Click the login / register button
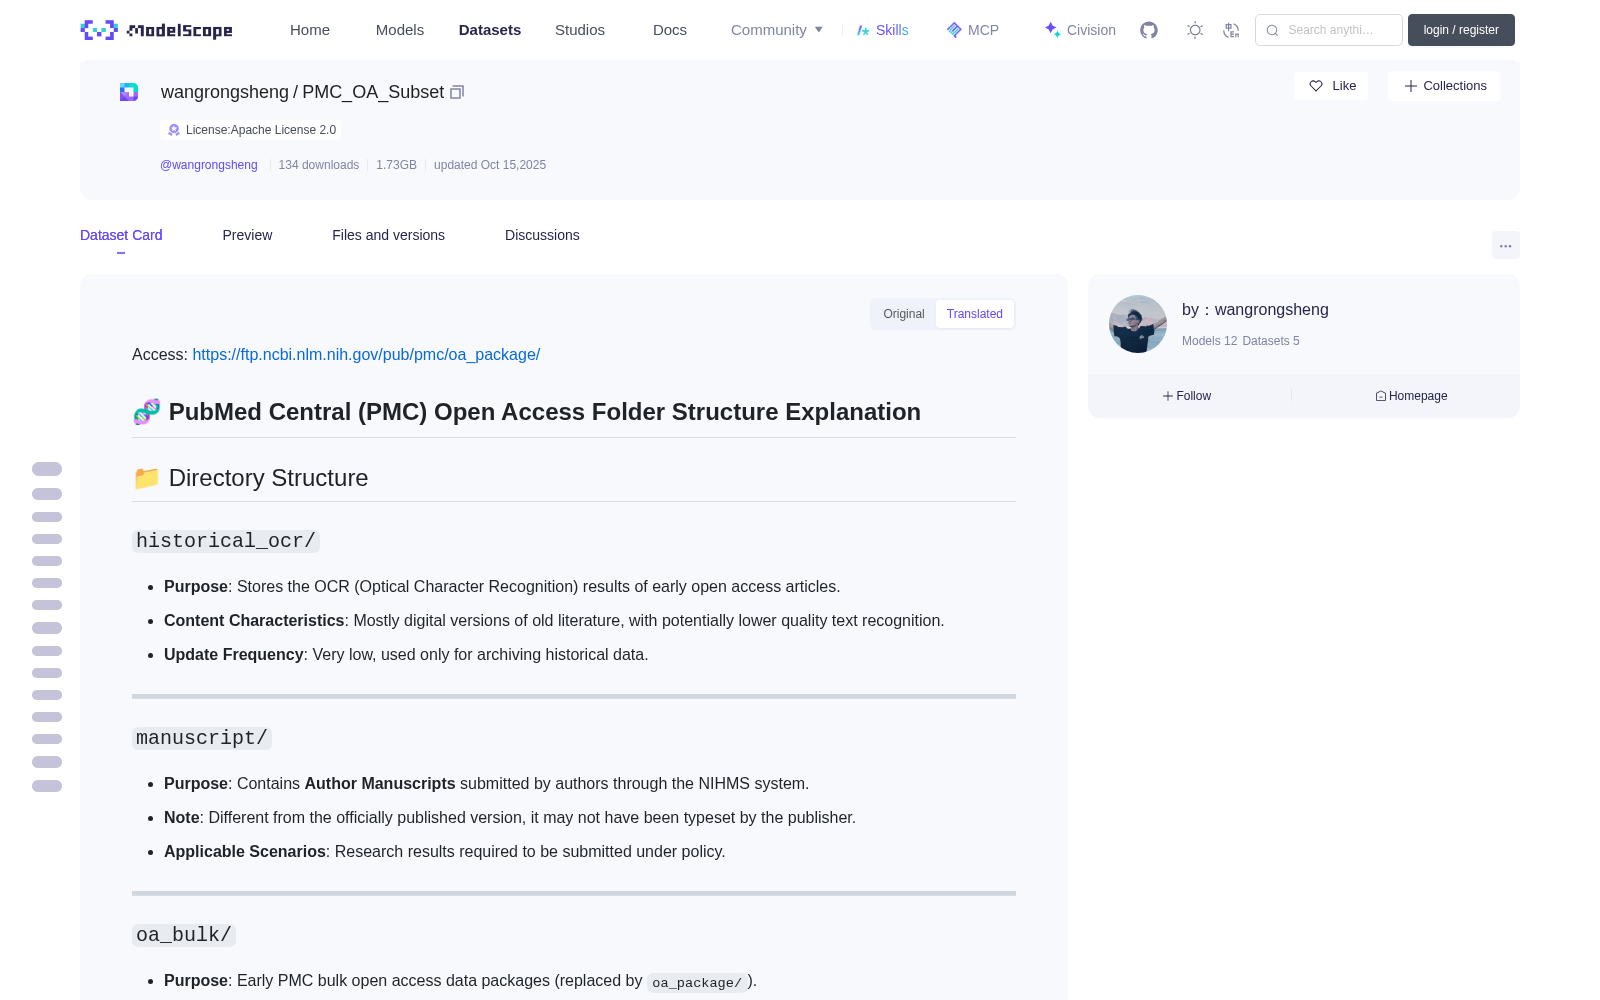 pyautogui.click(x=1461, y=30)
